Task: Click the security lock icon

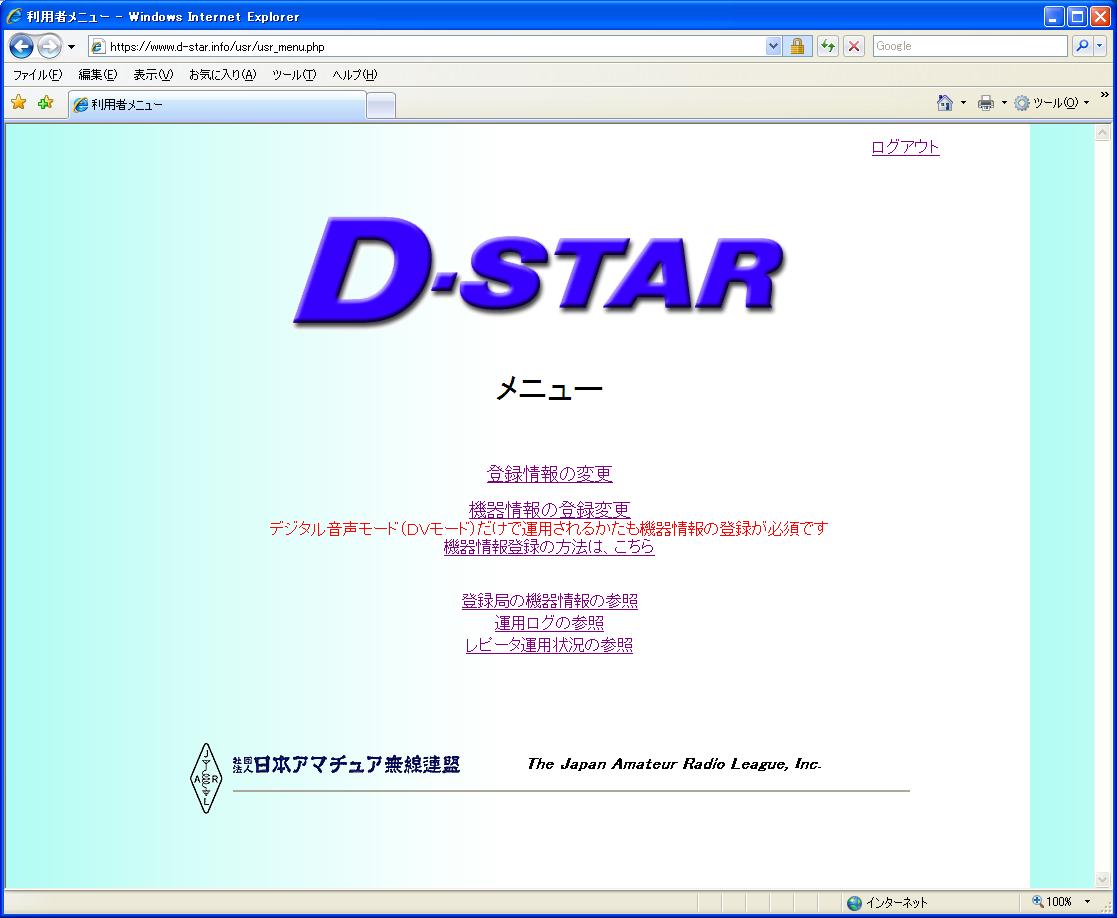Action: [797, 46]
